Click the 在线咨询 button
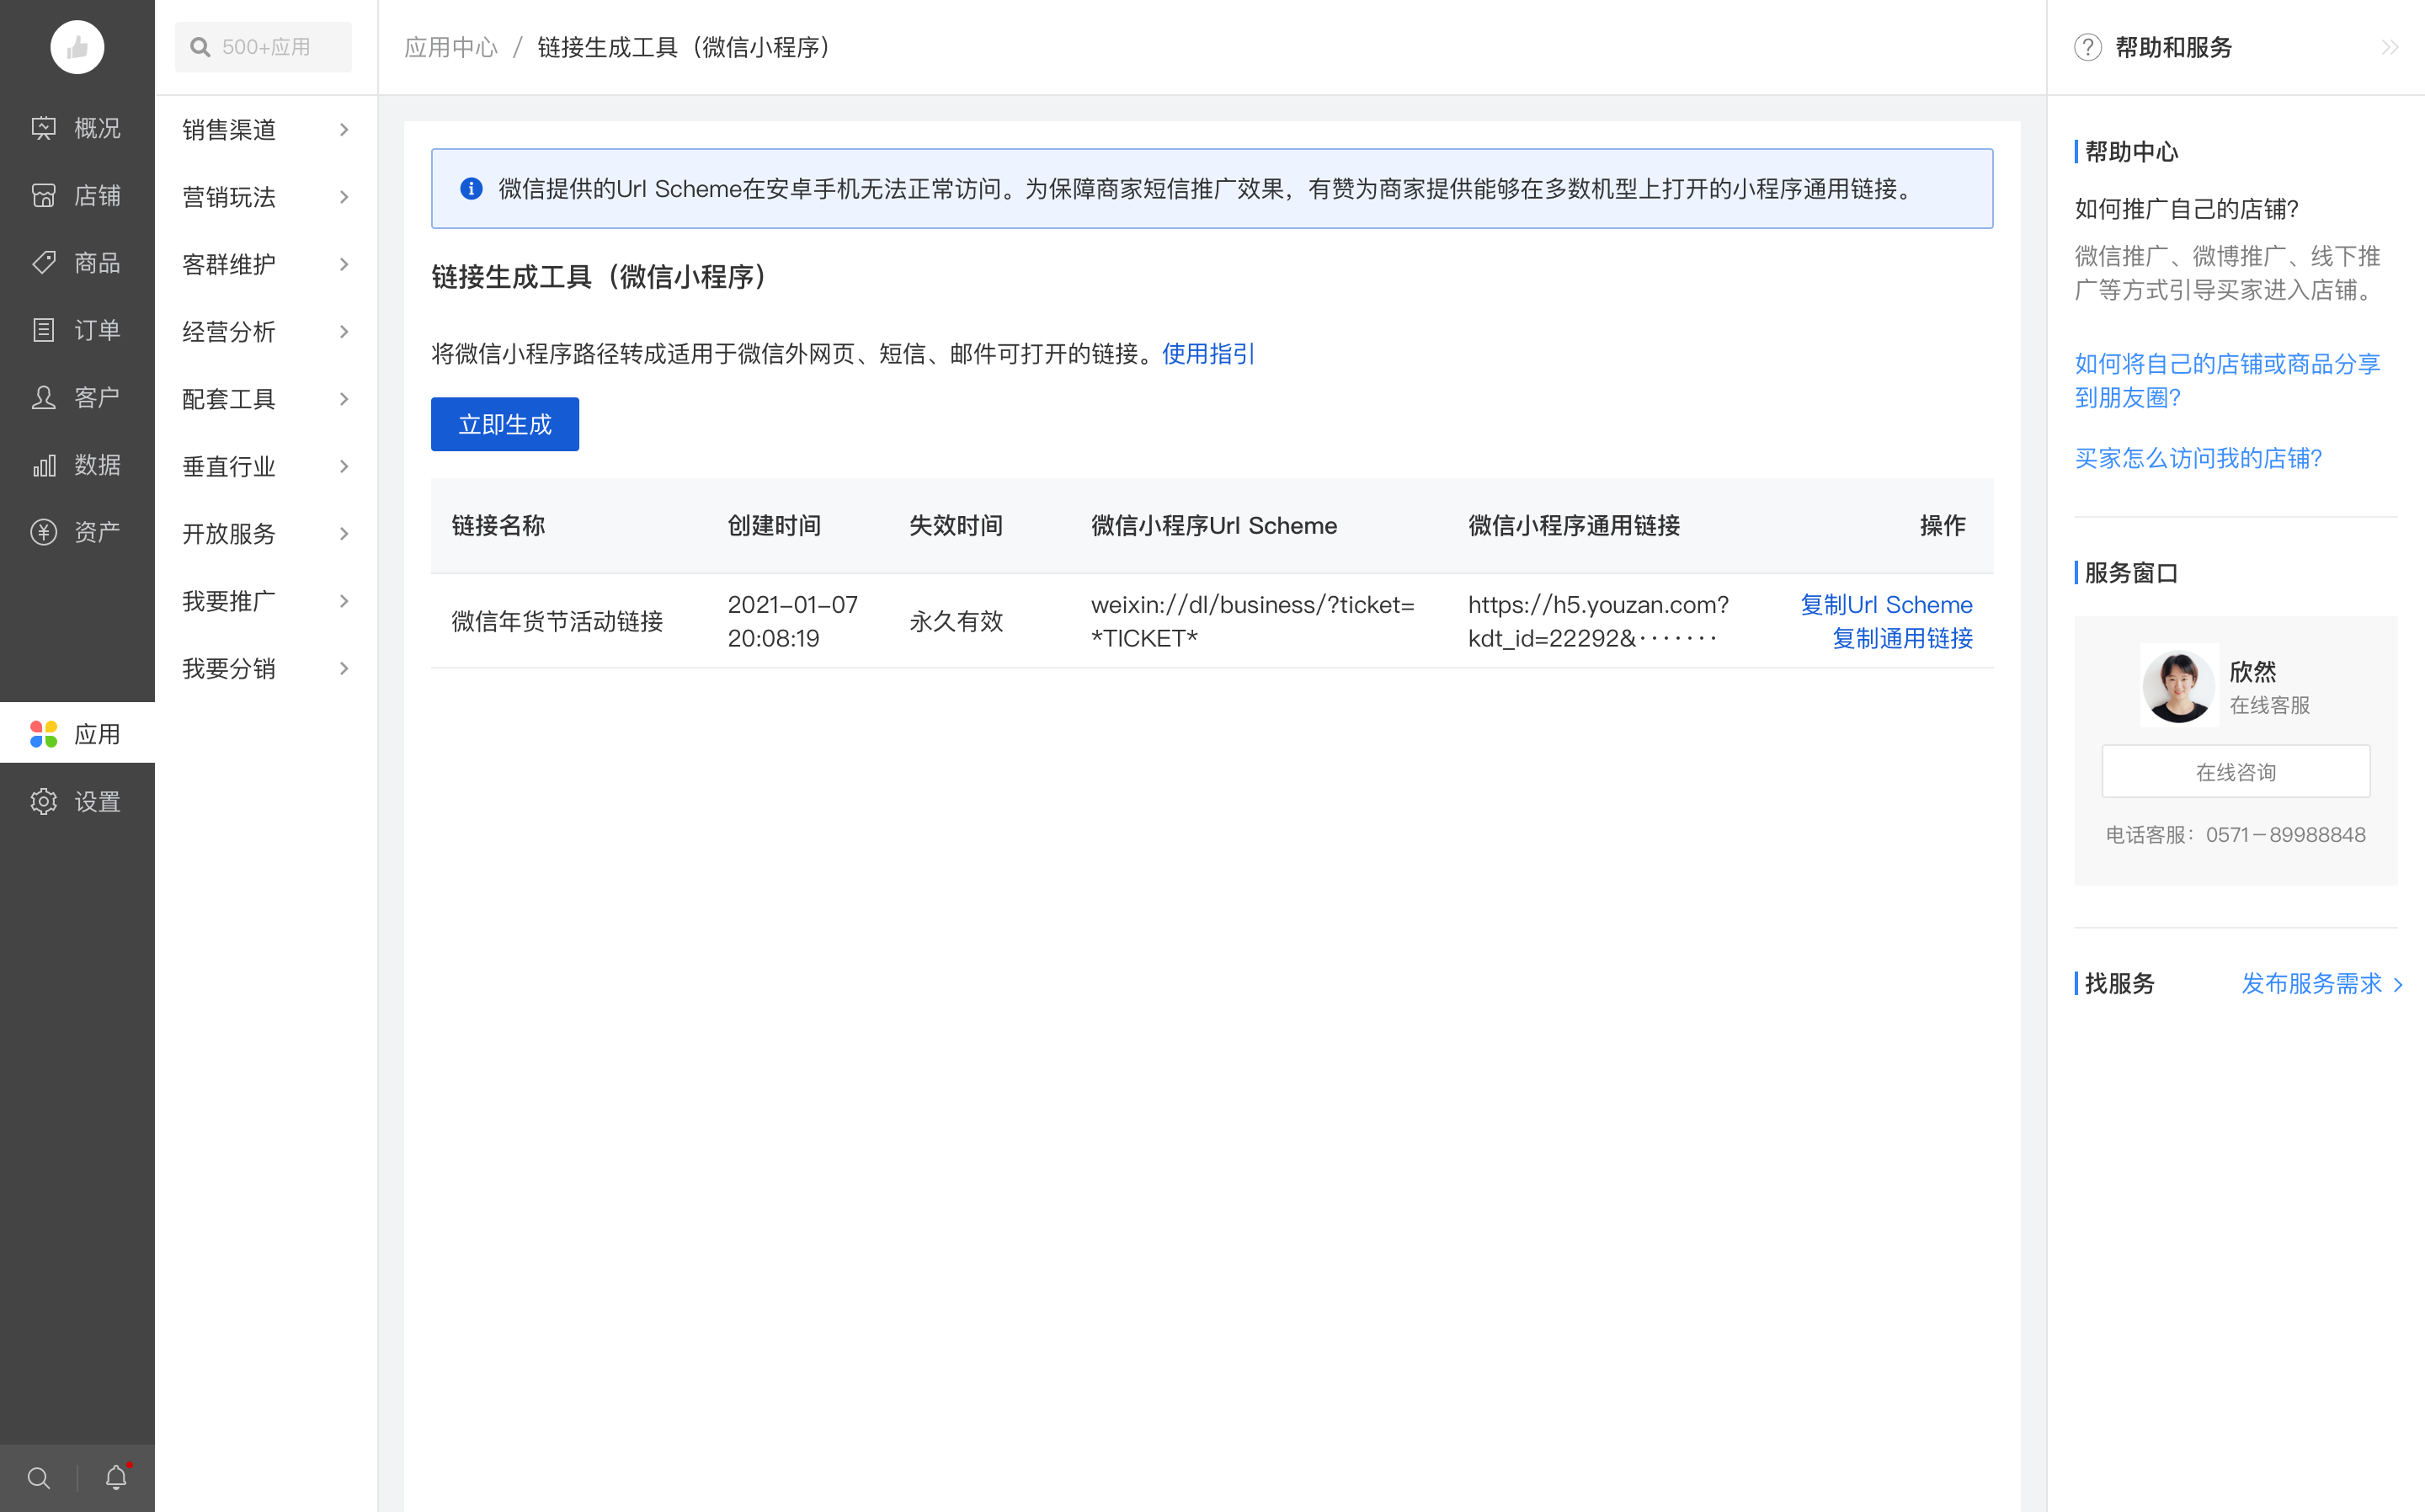 point(2235,771)
